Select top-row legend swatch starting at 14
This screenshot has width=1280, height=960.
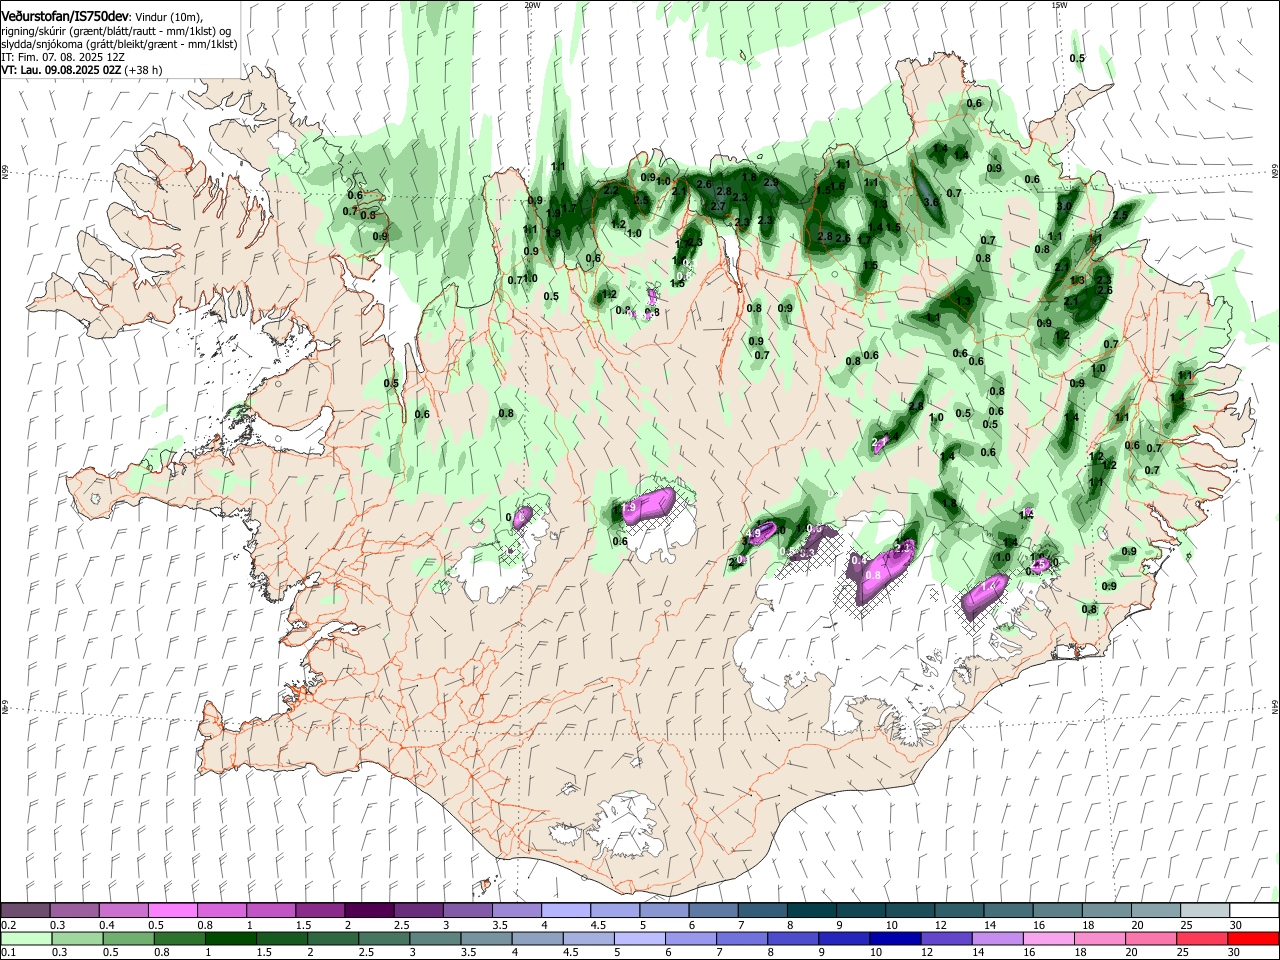click(1008, 911)
